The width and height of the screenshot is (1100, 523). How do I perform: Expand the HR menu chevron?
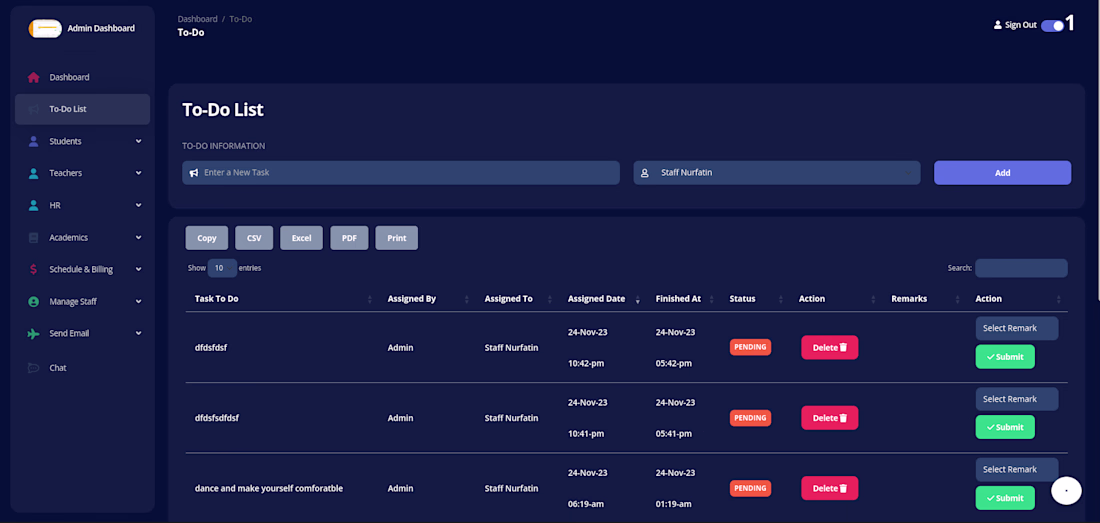click(x=138, y=205)
